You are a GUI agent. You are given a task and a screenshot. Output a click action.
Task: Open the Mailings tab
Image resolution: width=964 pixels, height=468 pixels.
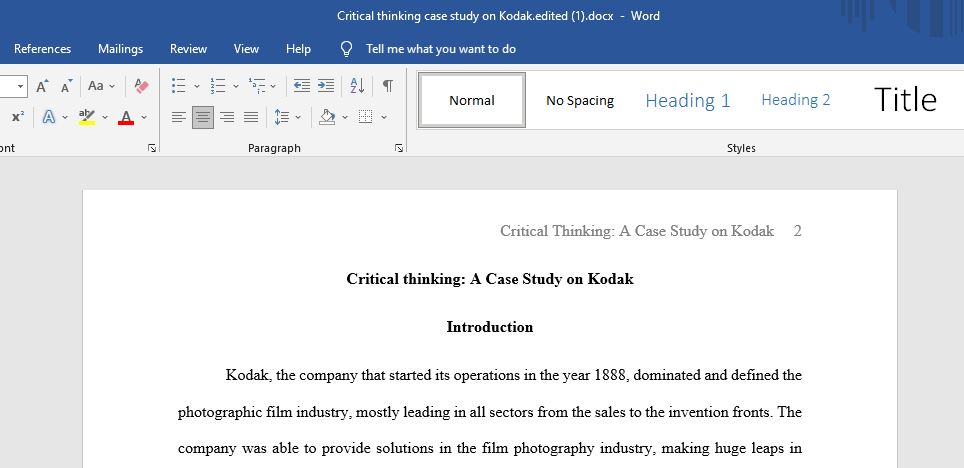click(120, 49)
